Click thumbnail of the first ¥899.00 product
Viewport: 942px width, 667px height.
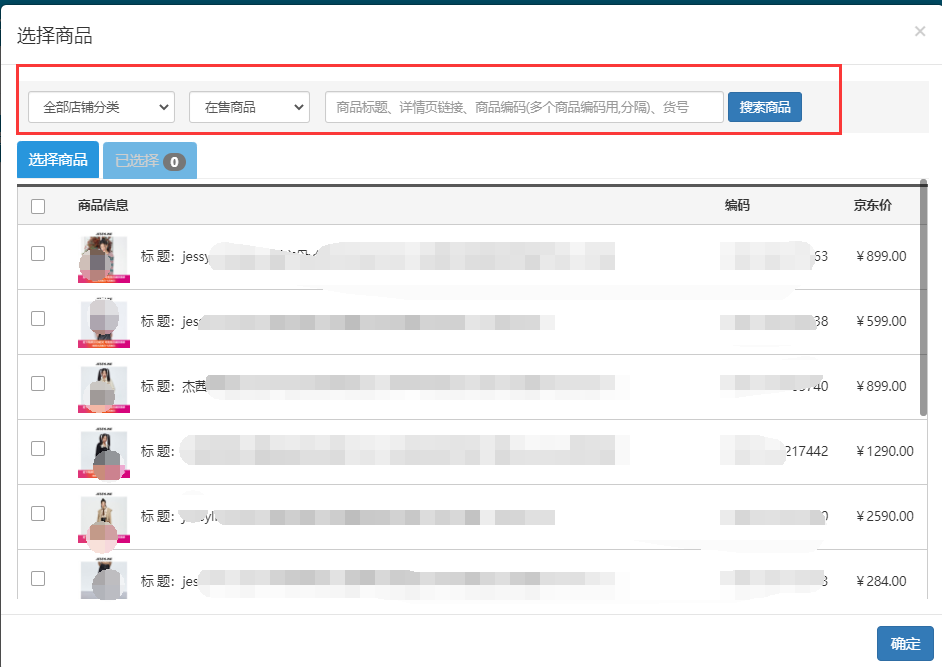coord(103,258)
